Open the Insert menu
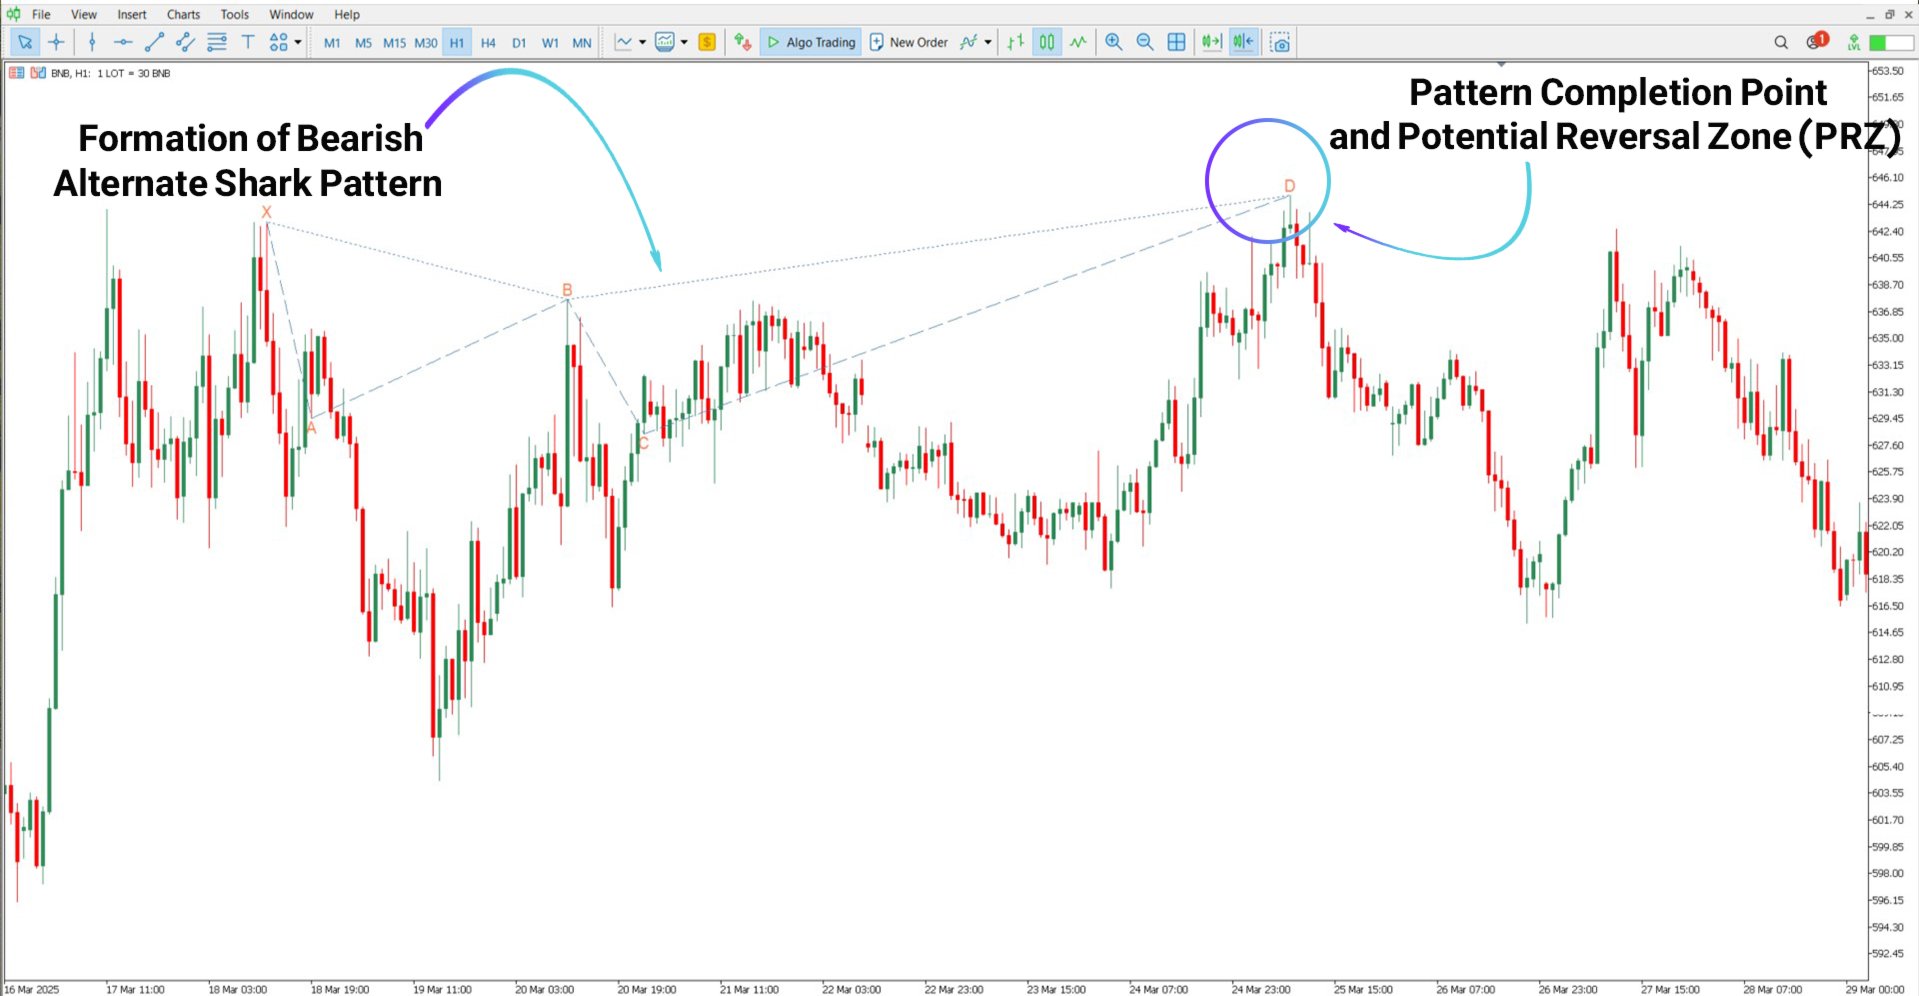1919x996 pixels. [x=132, y=14]
